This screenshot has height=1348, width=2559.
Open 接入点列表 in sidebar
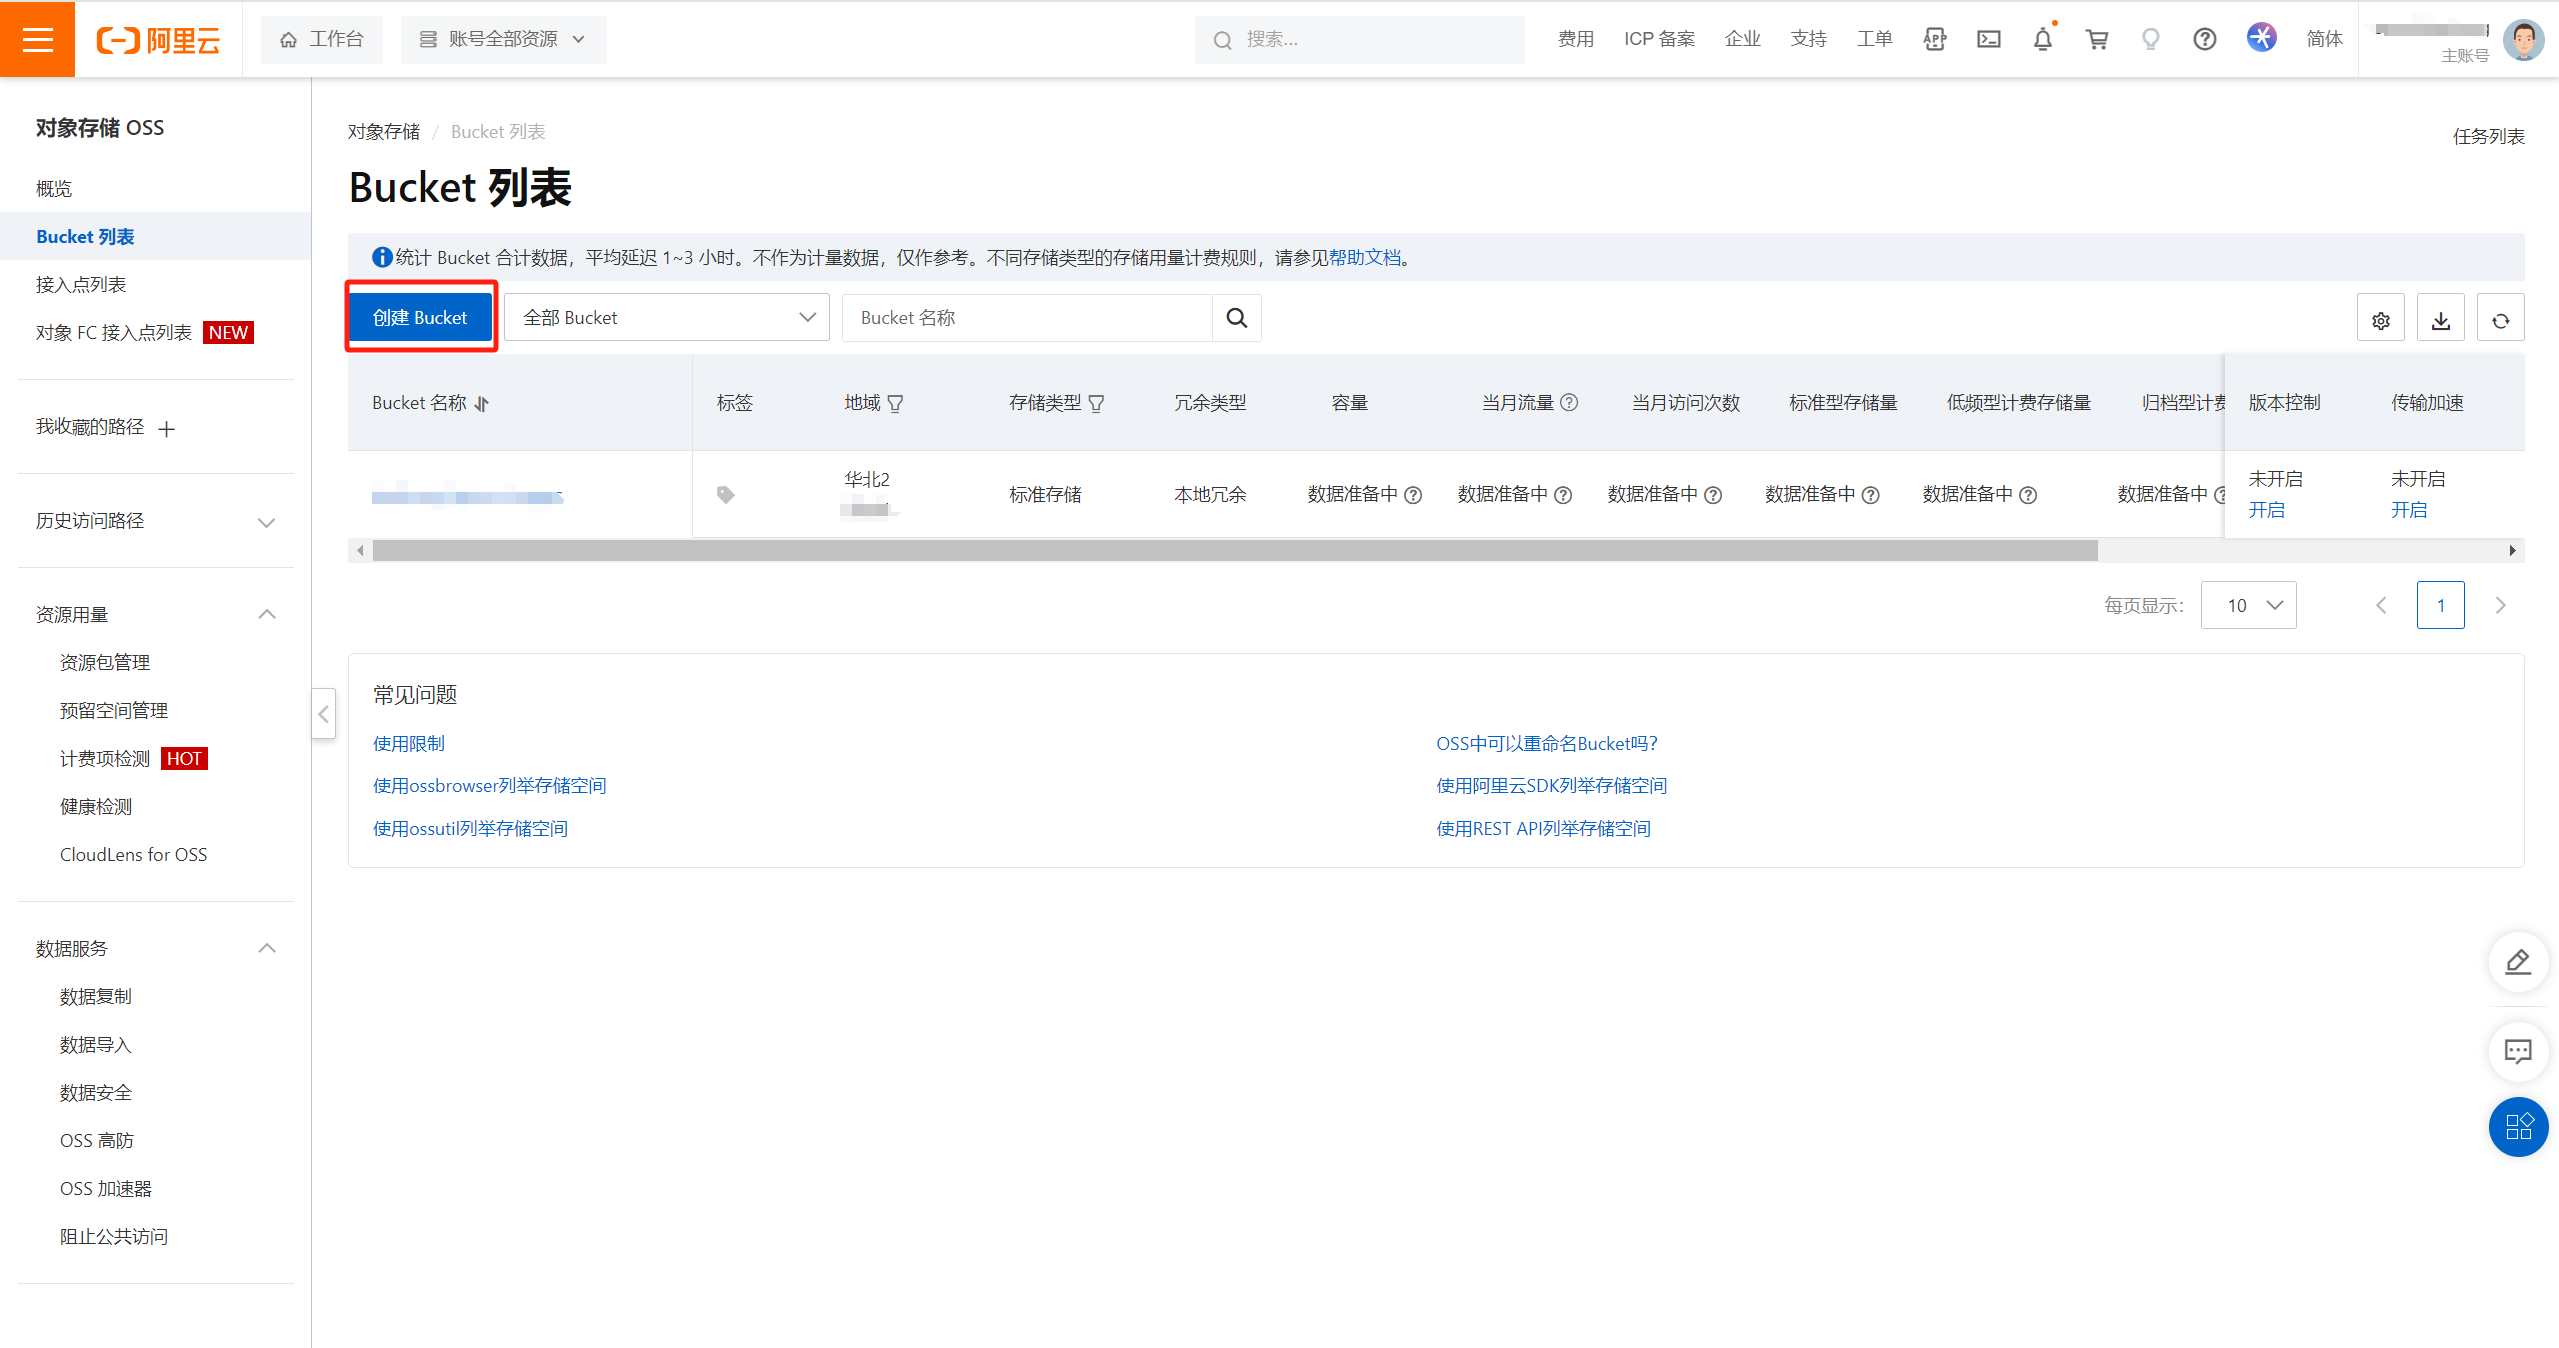[81, 285]
